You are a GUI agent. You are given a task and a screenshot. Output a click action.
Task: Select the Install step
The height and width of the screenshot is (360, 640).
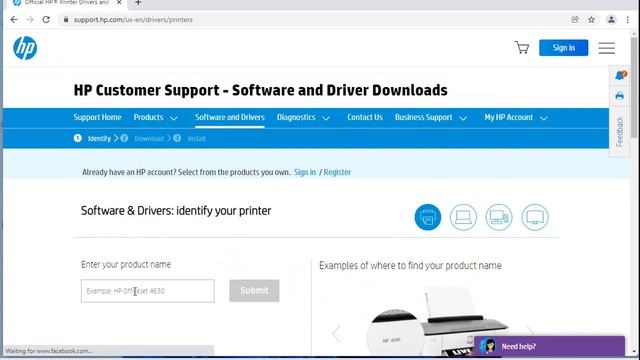189,138
